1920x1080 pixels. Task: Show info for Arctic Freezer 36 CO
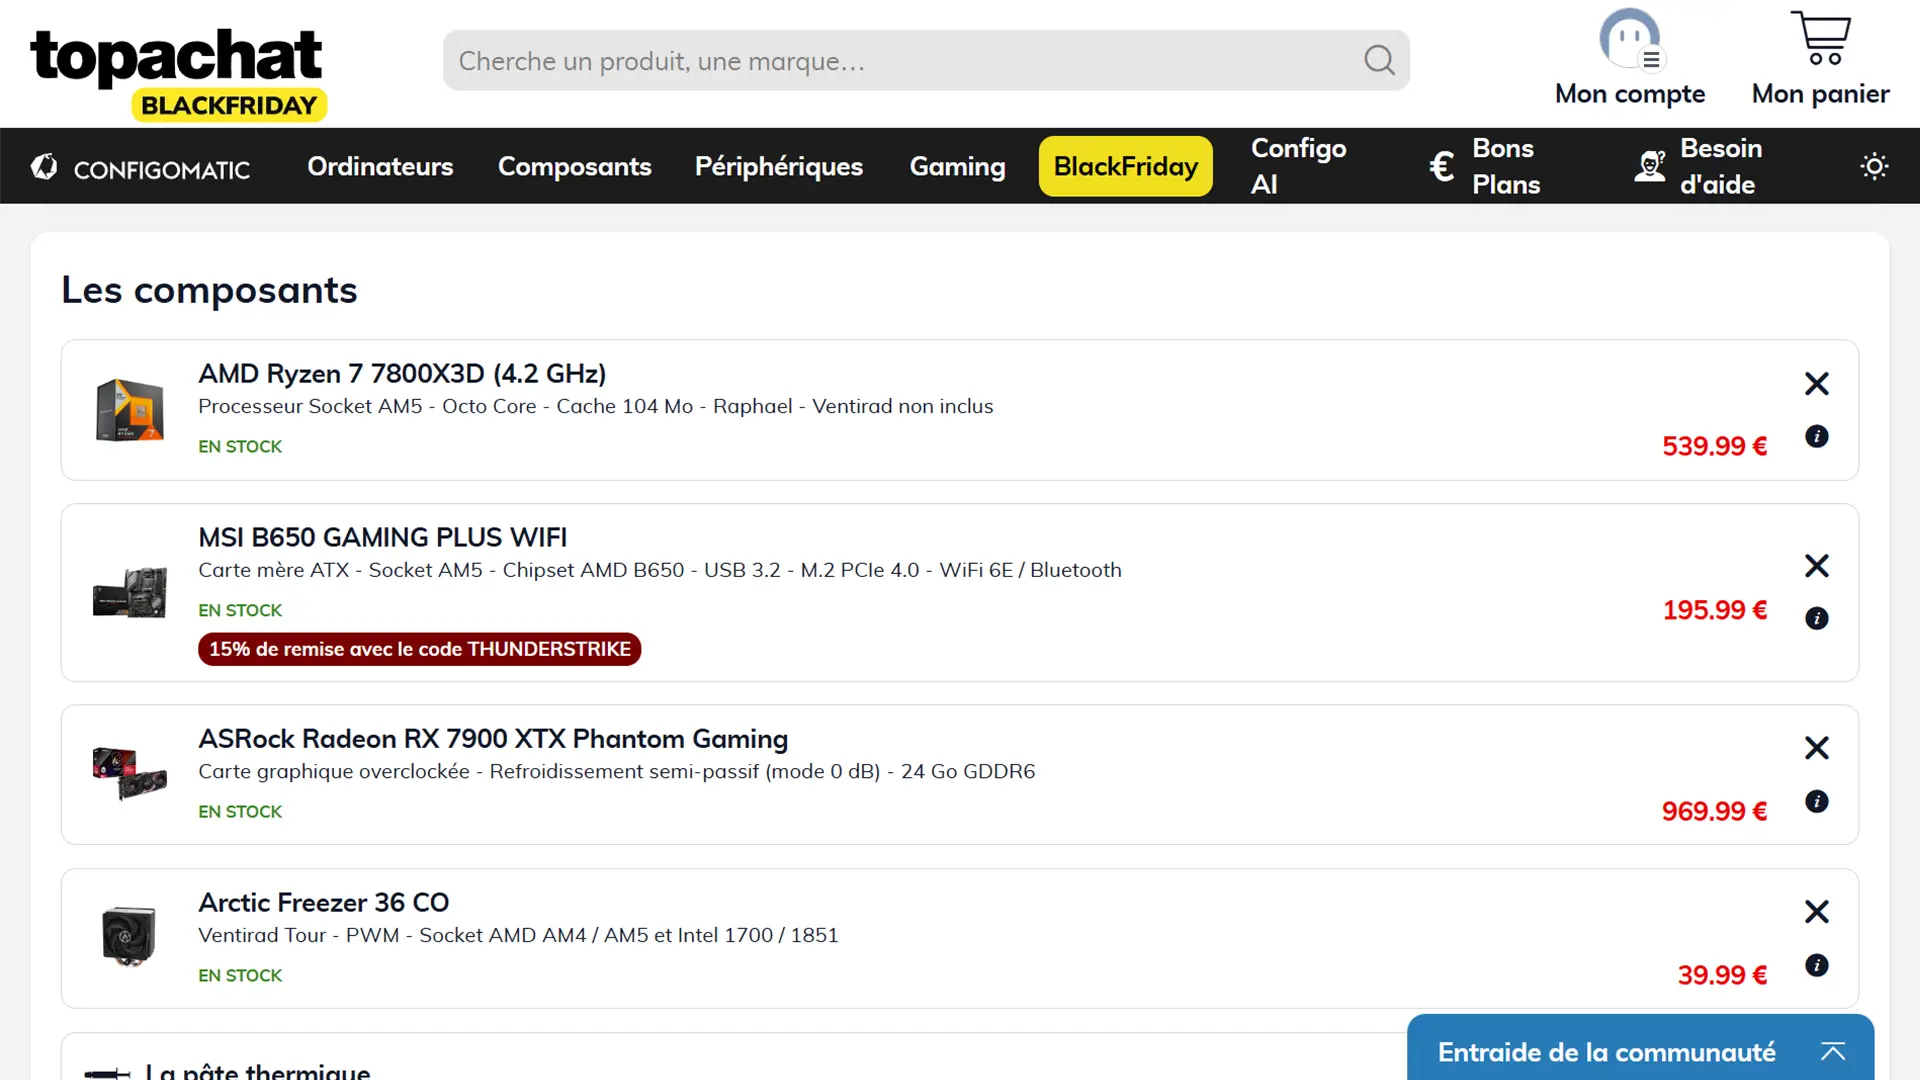[1817, 966]
